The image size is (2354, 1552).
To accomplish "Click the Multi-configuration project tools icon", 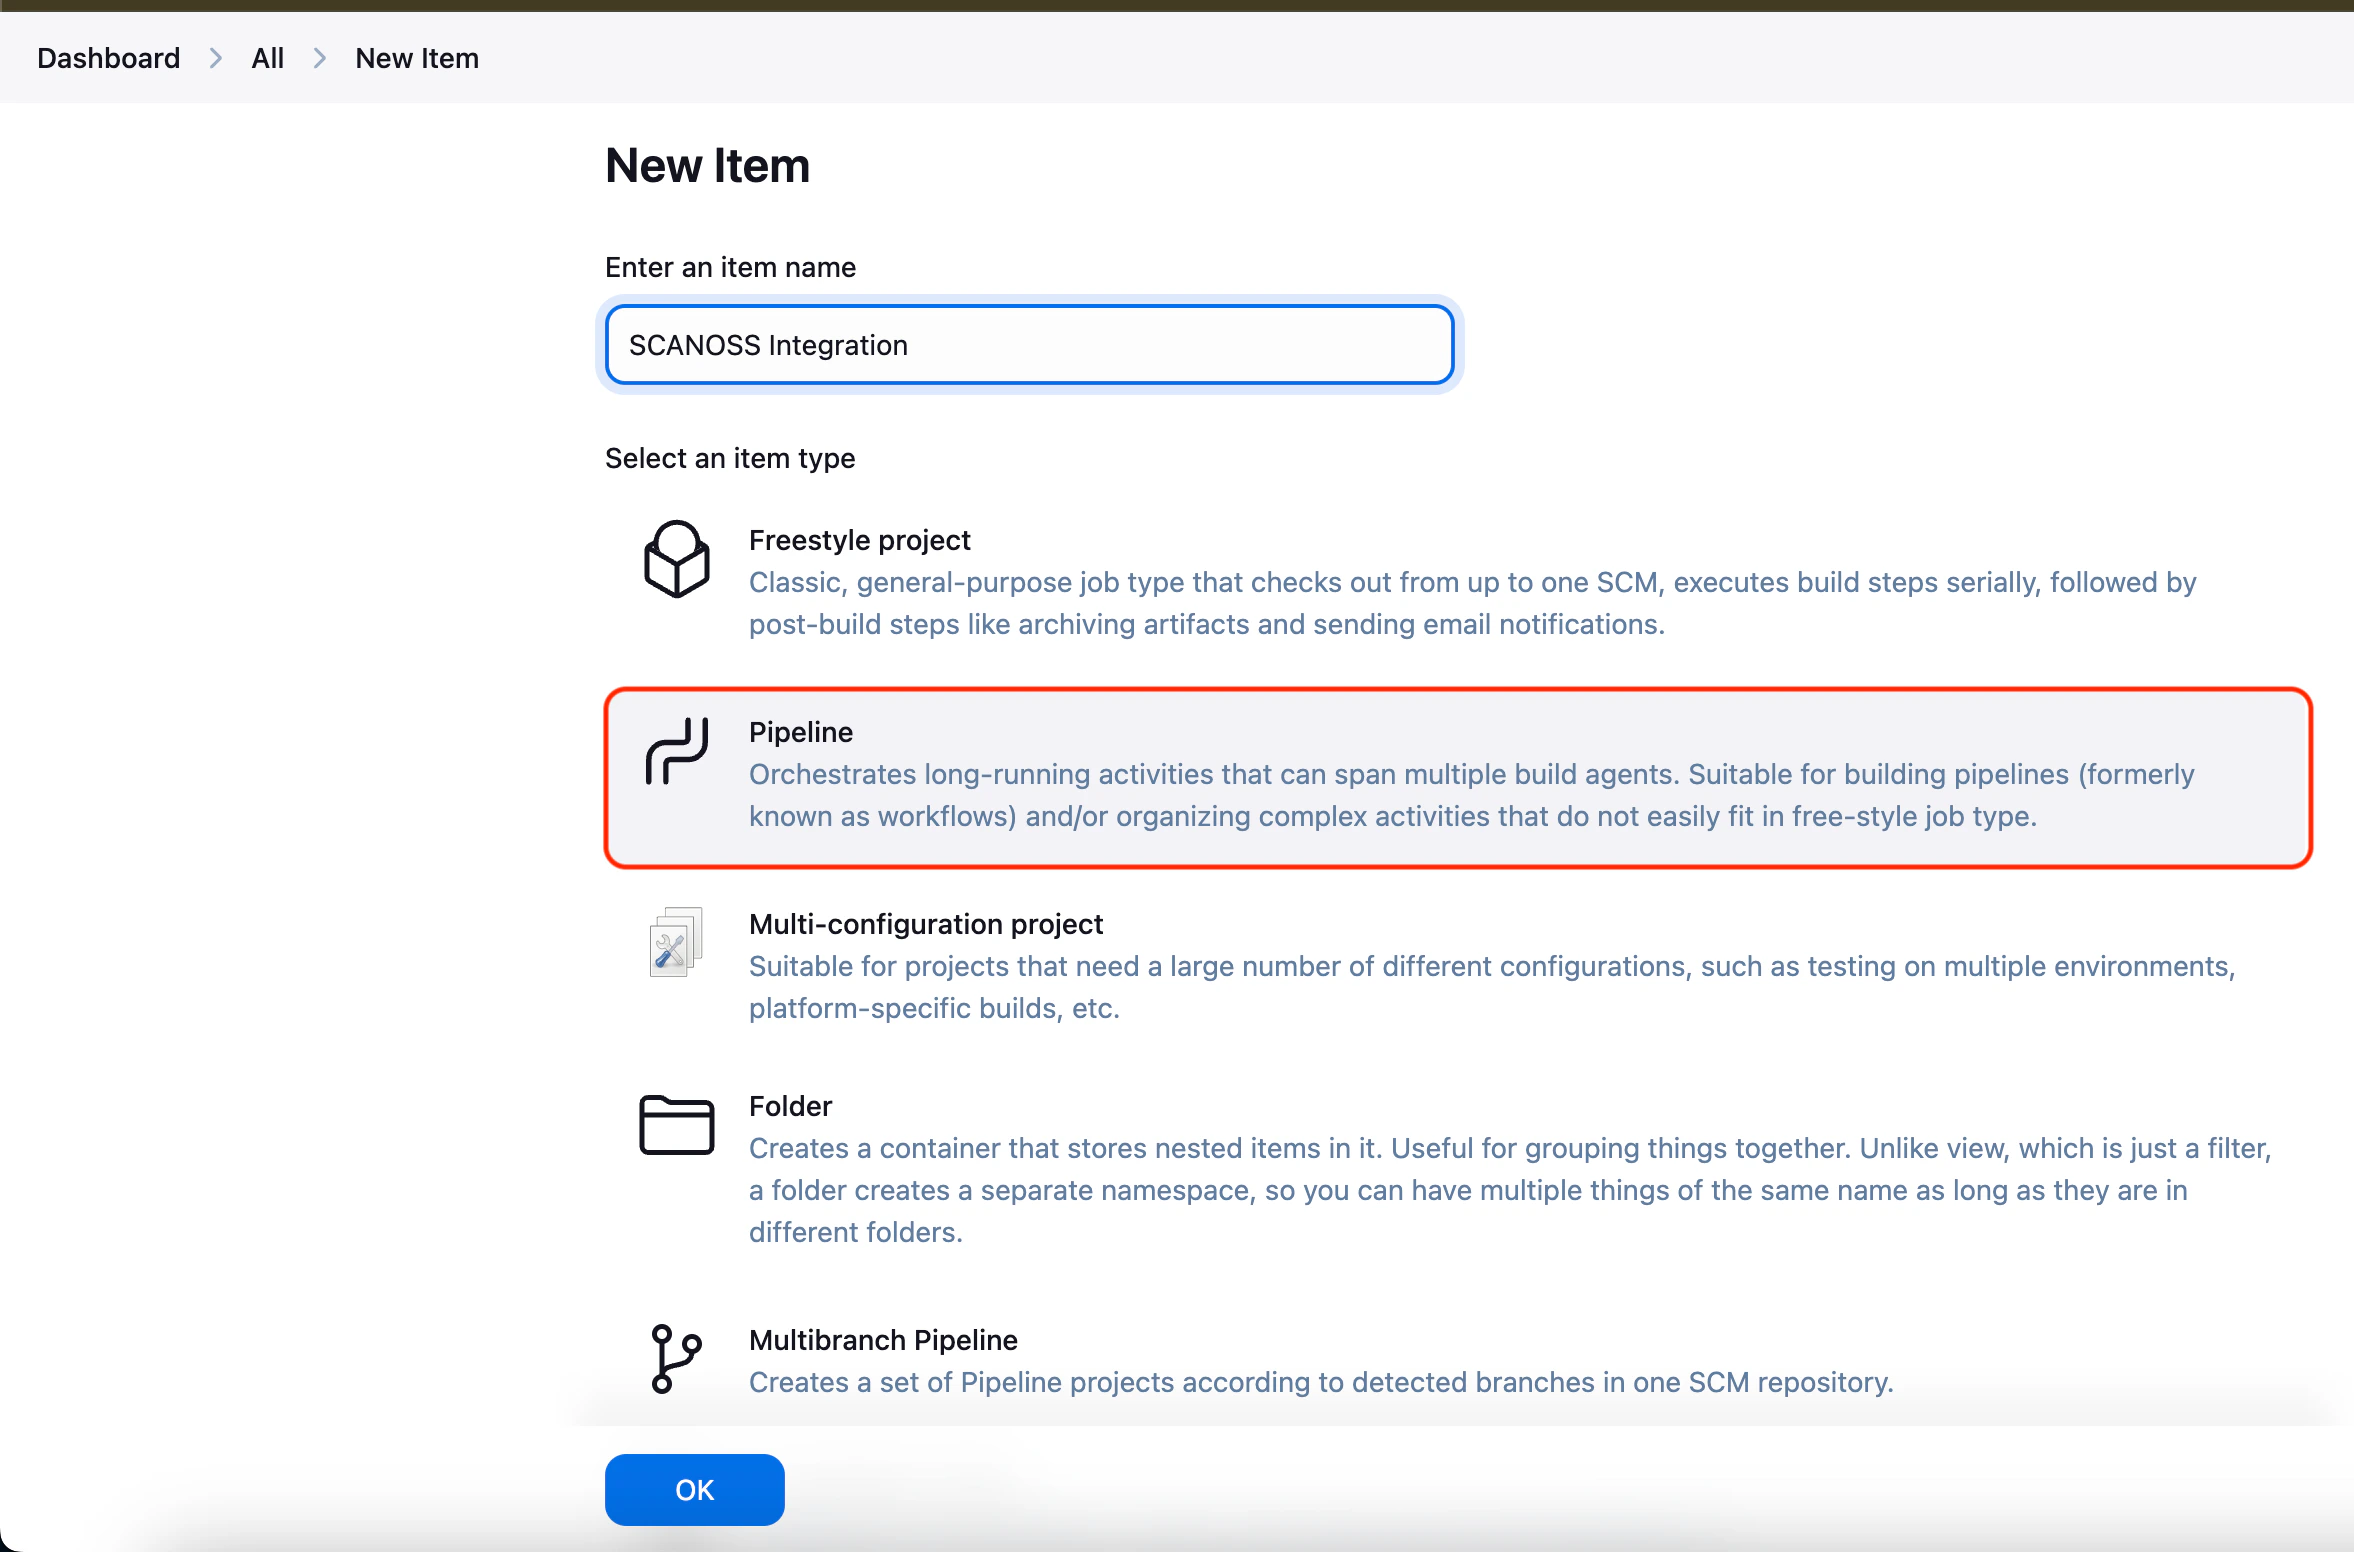I will [x=676, y=942].
